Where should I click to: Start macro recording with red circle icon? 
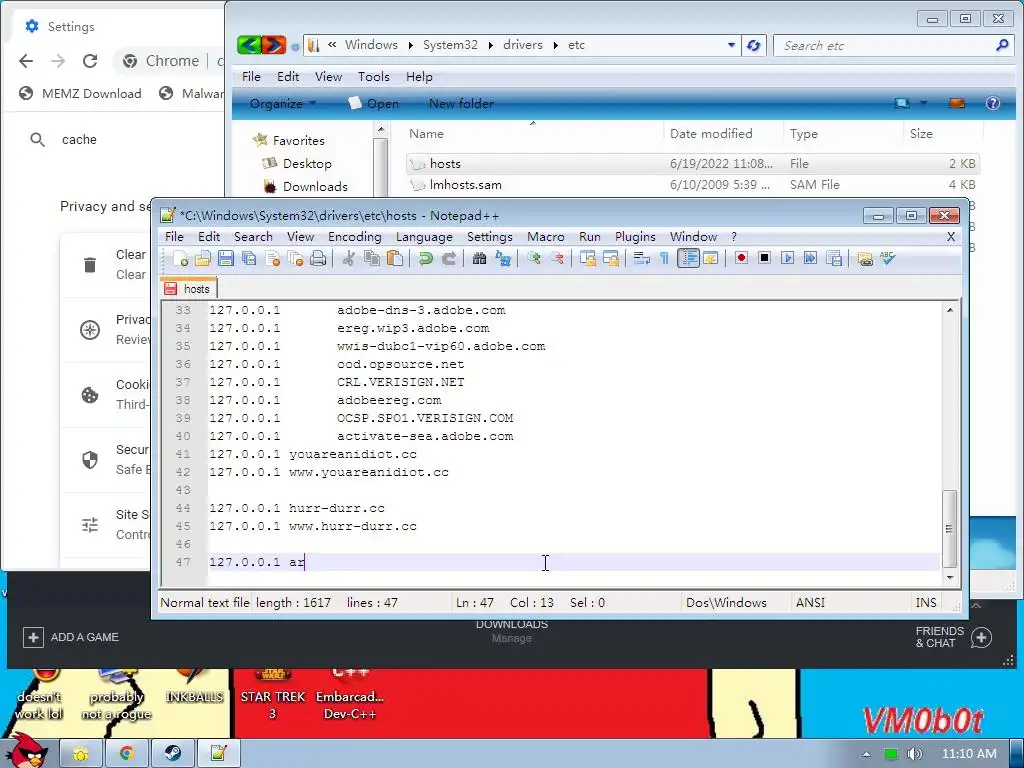click(x=741, y=258)
